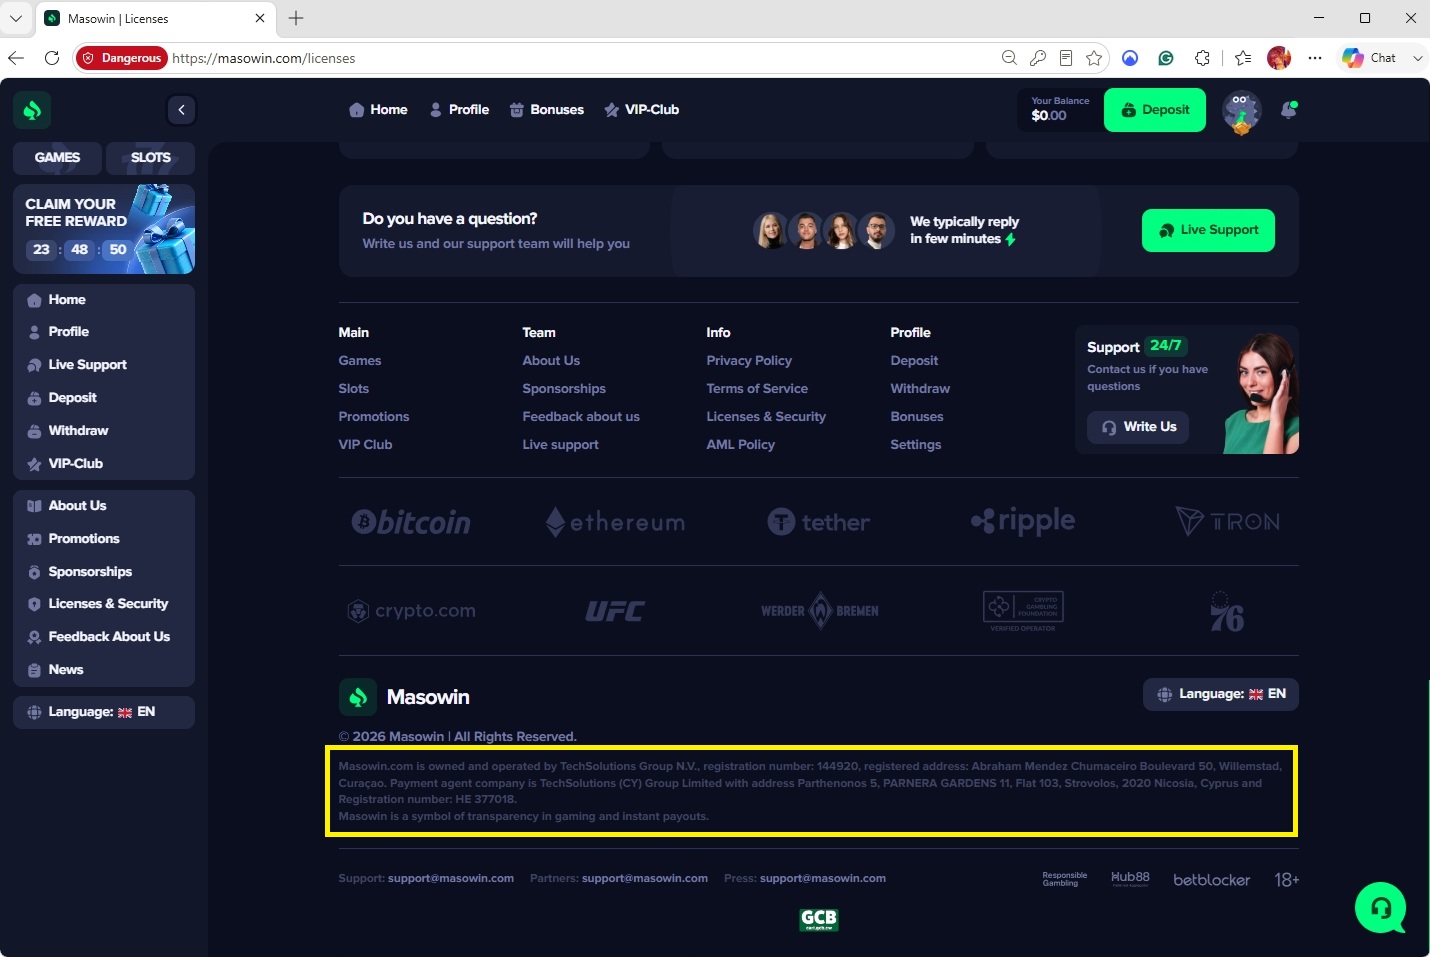Screen dimensions: 1442x957
Task: Open the Feedback about us footer link
Action: coord(581,417)
